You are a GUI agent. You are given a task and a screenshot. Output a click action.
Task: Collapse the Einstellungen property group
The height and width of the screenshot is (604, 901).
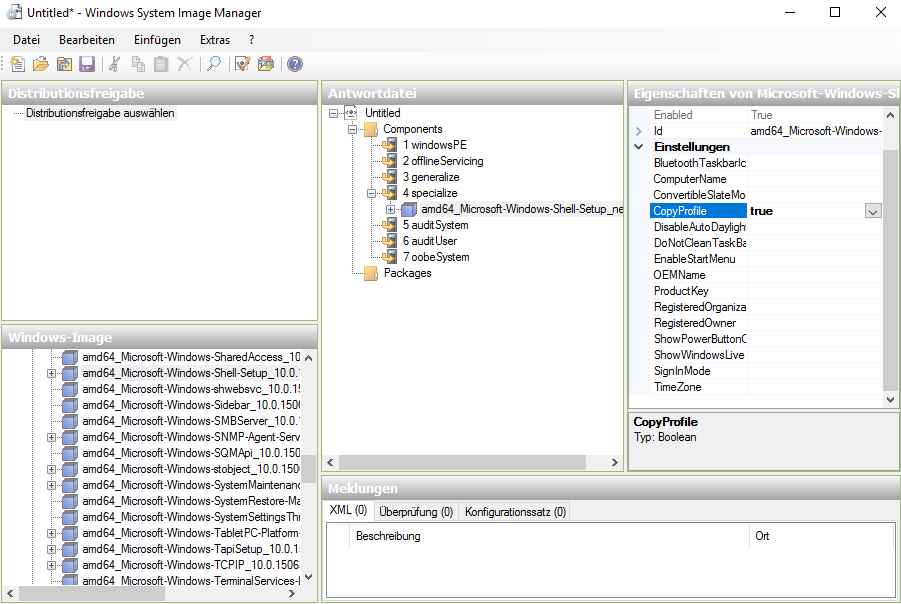coord(638,147)
